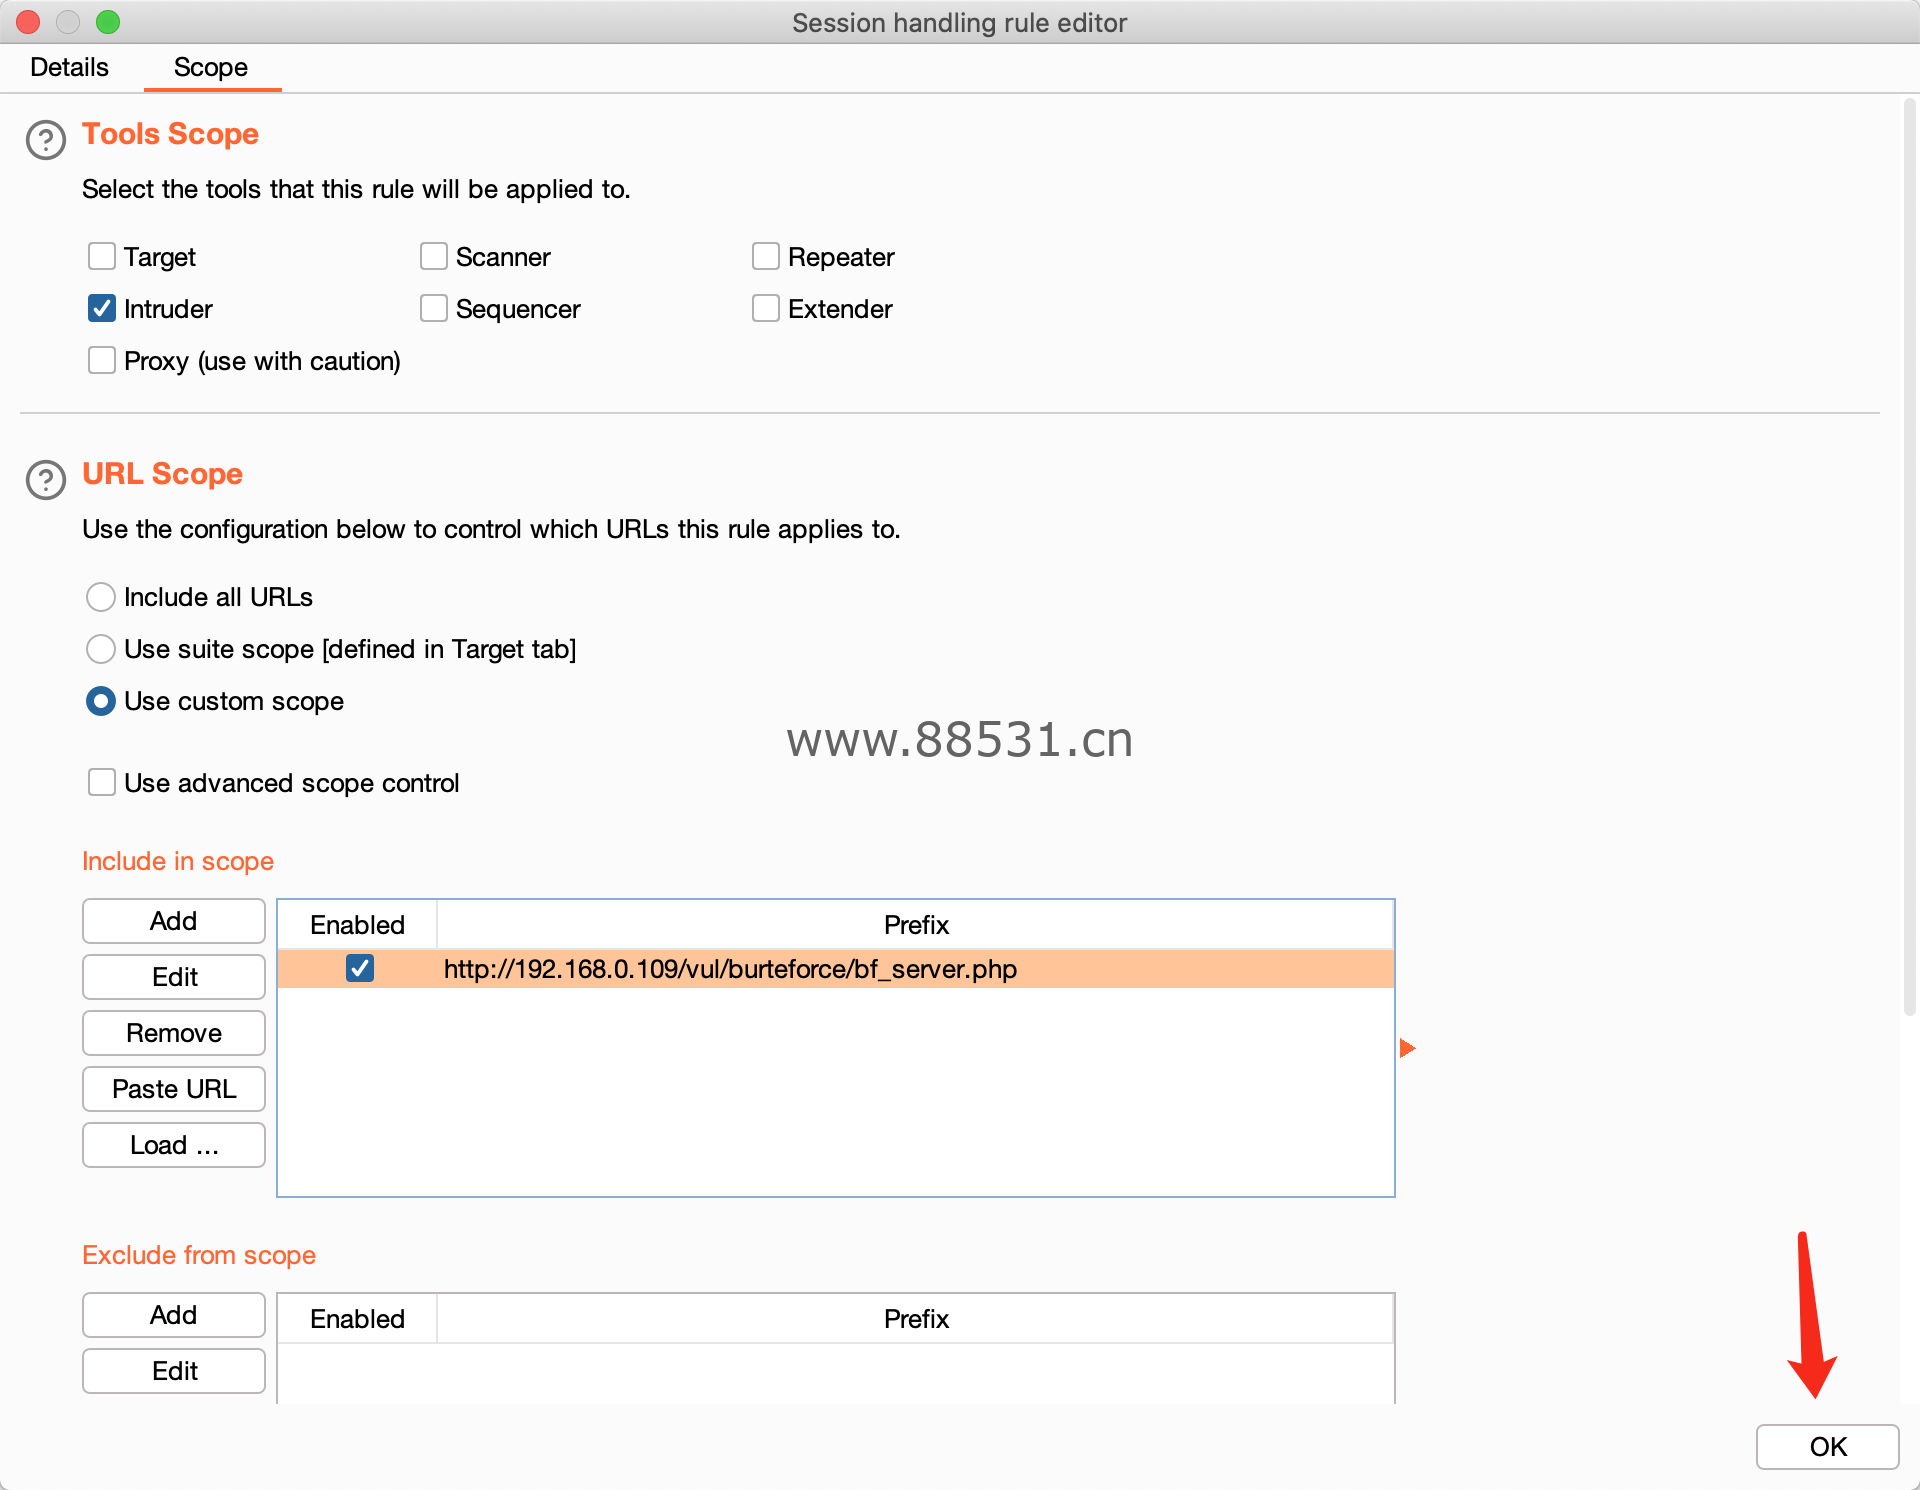Enable the Repeater checkbox
Image resolution: width=1920 pixels, height=1490 pixels.
(766, 256)
